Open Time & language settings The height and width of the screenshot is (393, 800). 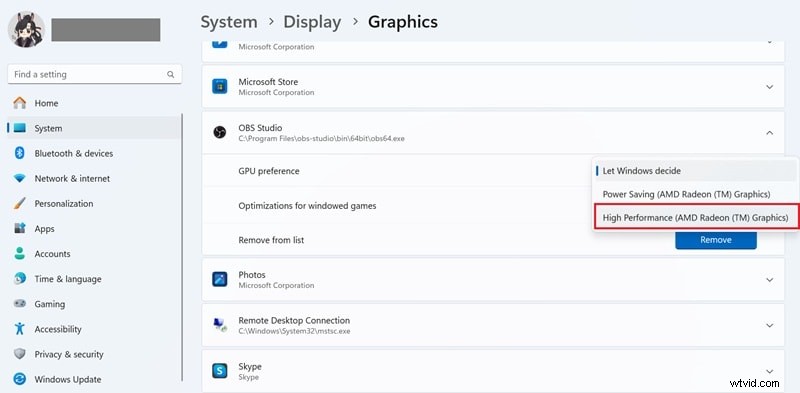[x=94, y=279]
